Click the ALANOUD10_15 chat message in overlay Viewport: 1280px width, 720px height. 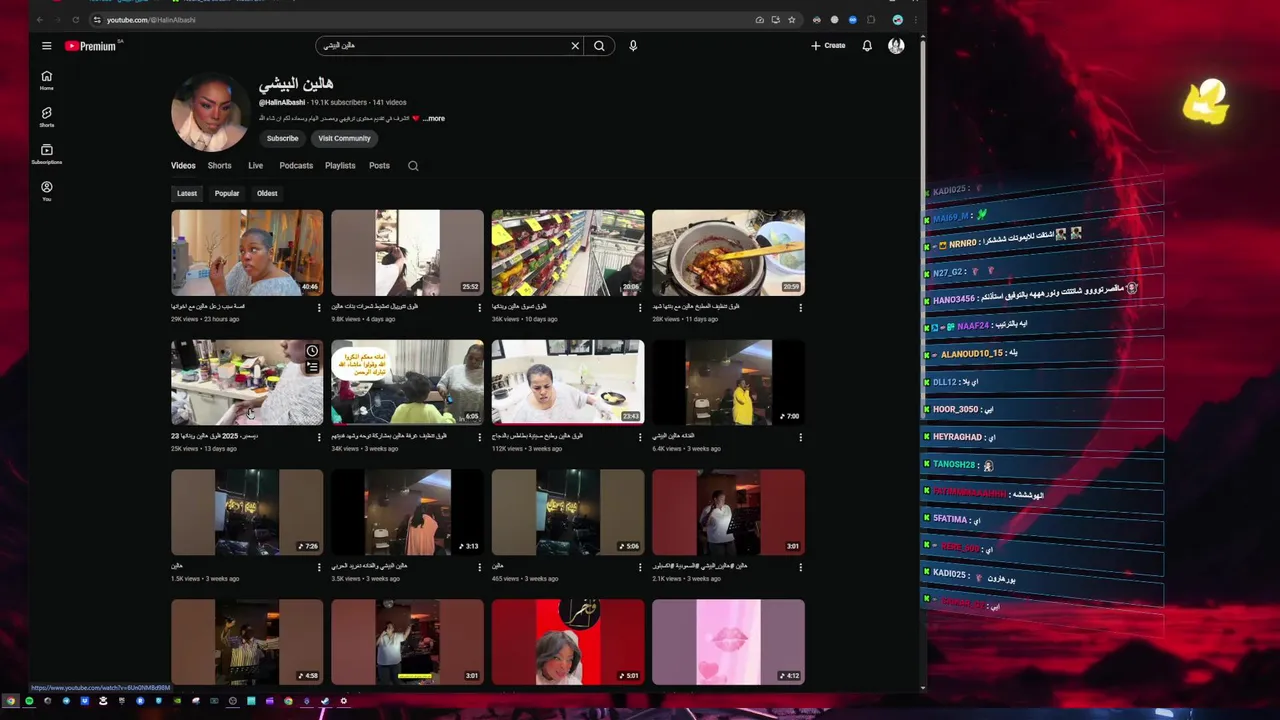(x=1040, y=353)
